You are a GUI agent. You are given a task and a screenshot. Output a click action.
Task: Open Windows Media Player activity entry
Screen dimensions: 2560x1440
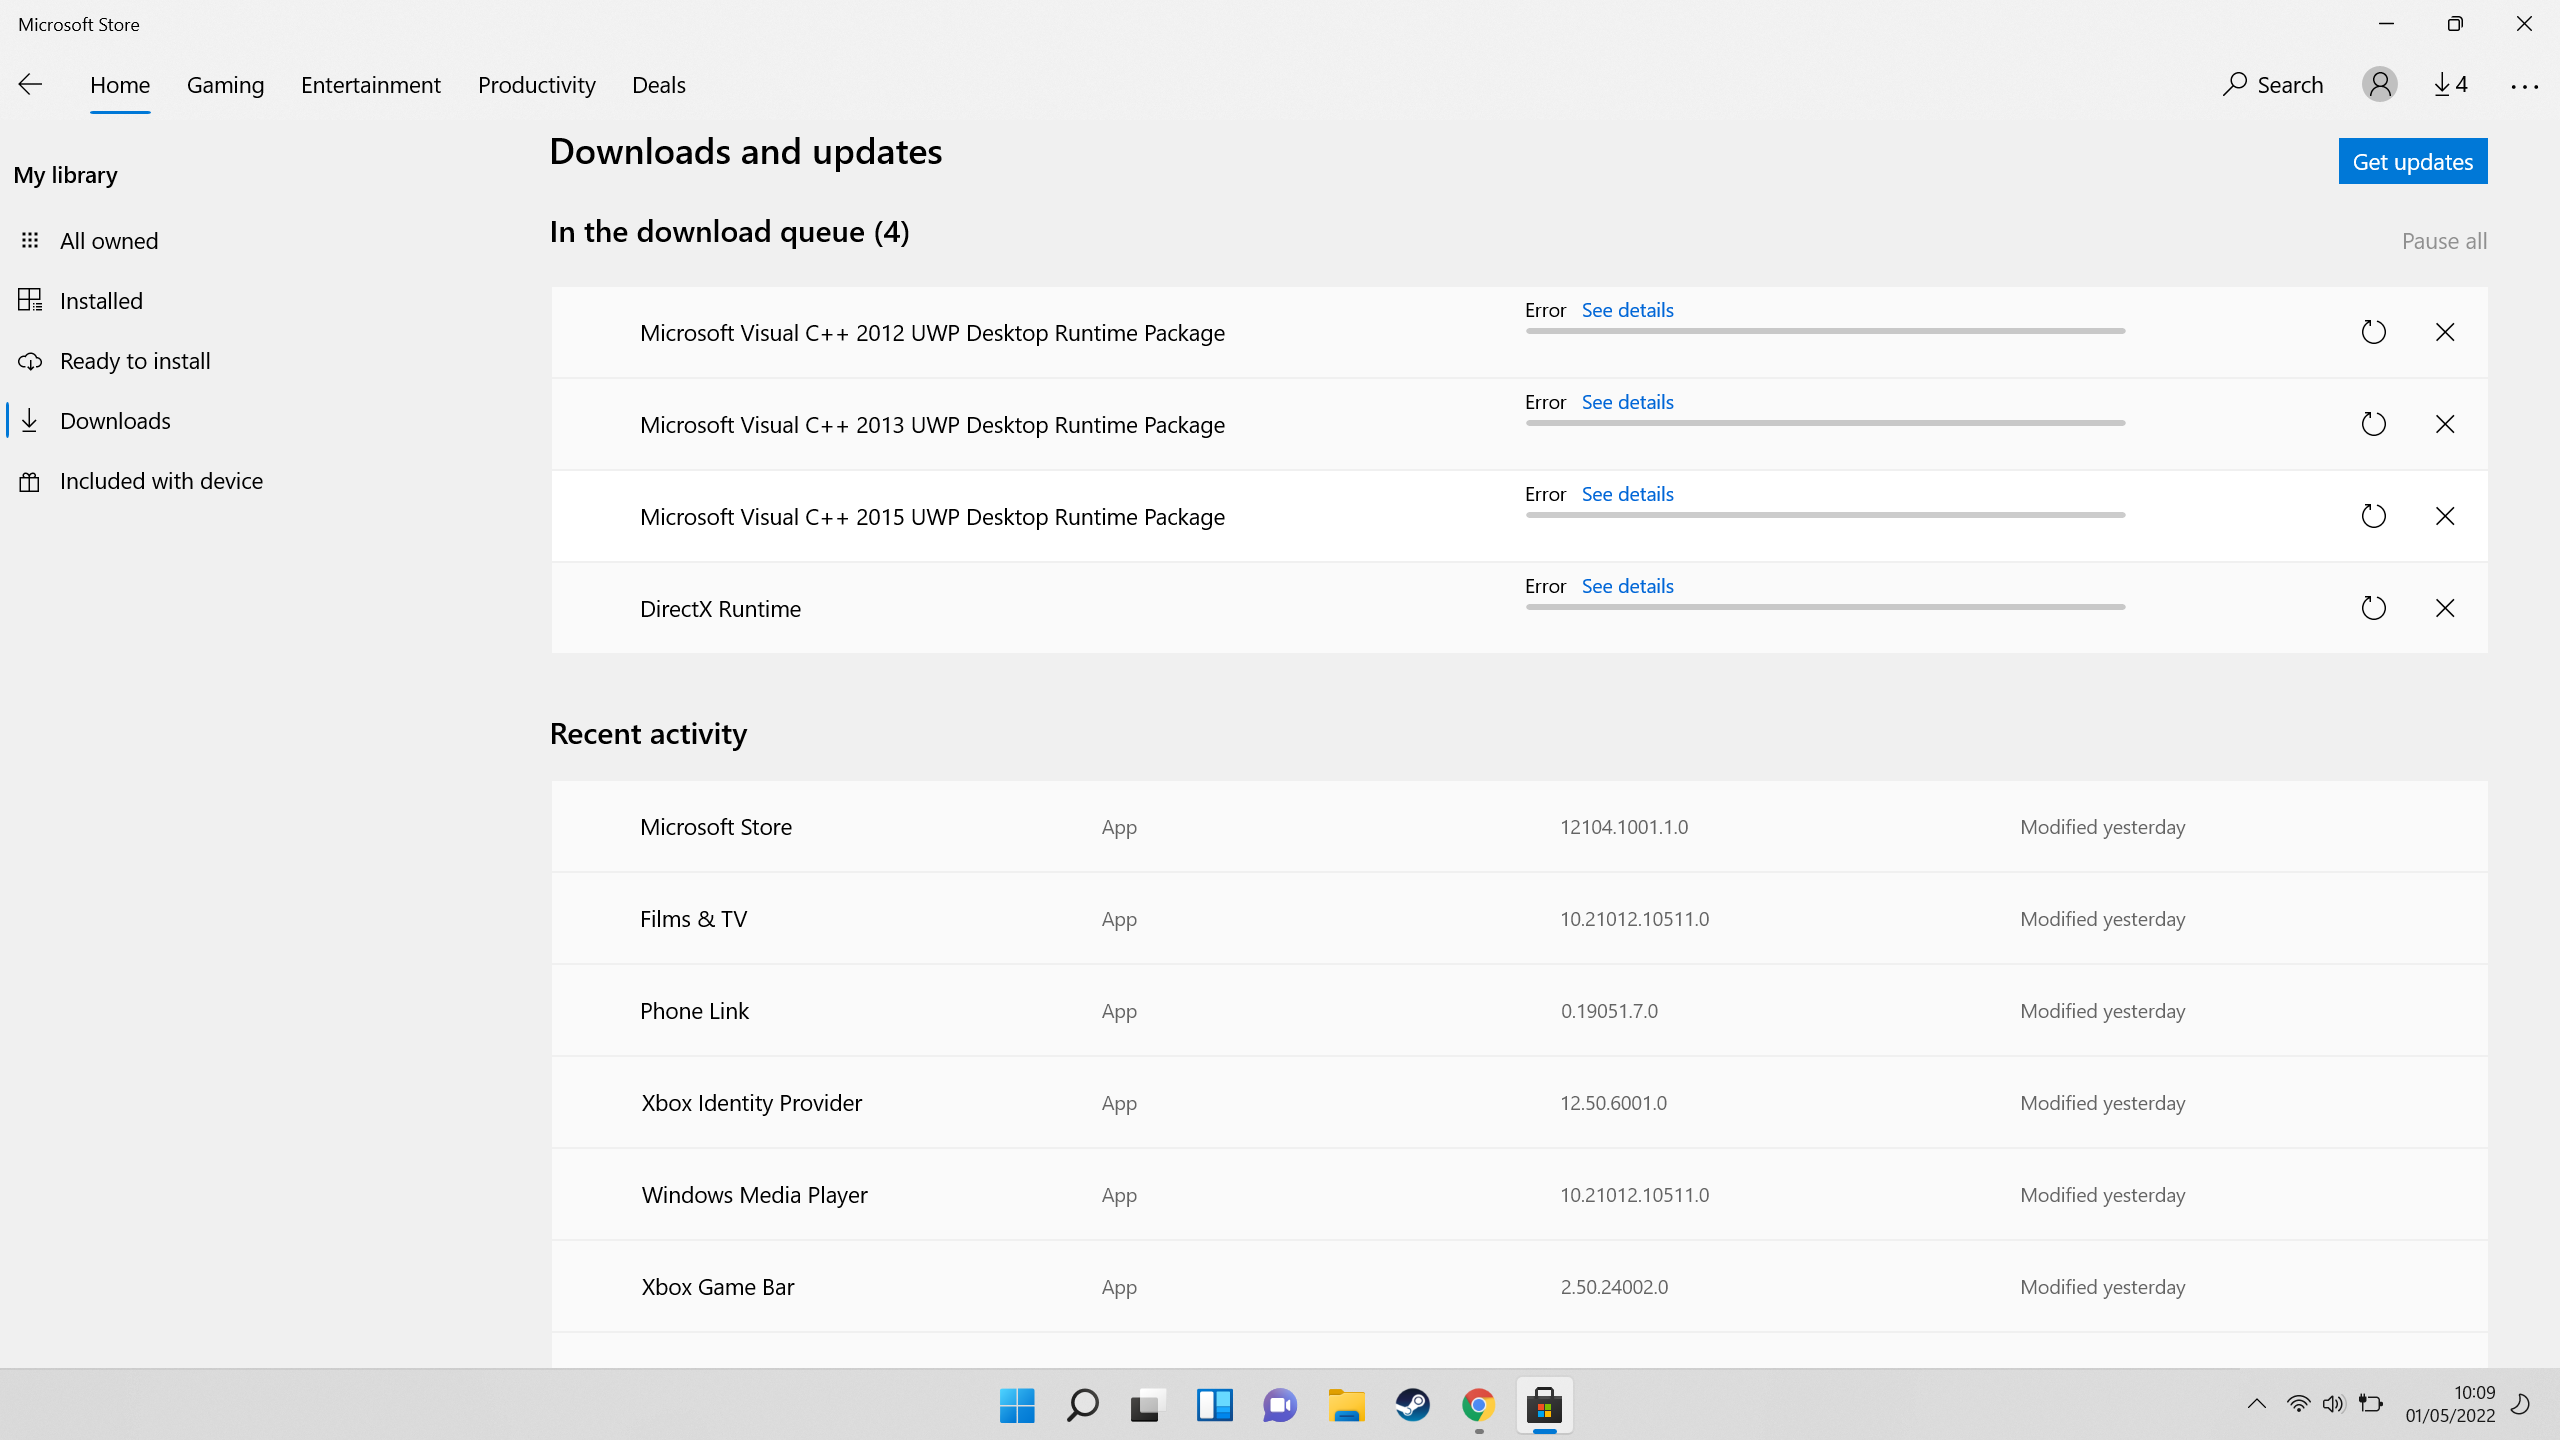pos(1519,1195)
